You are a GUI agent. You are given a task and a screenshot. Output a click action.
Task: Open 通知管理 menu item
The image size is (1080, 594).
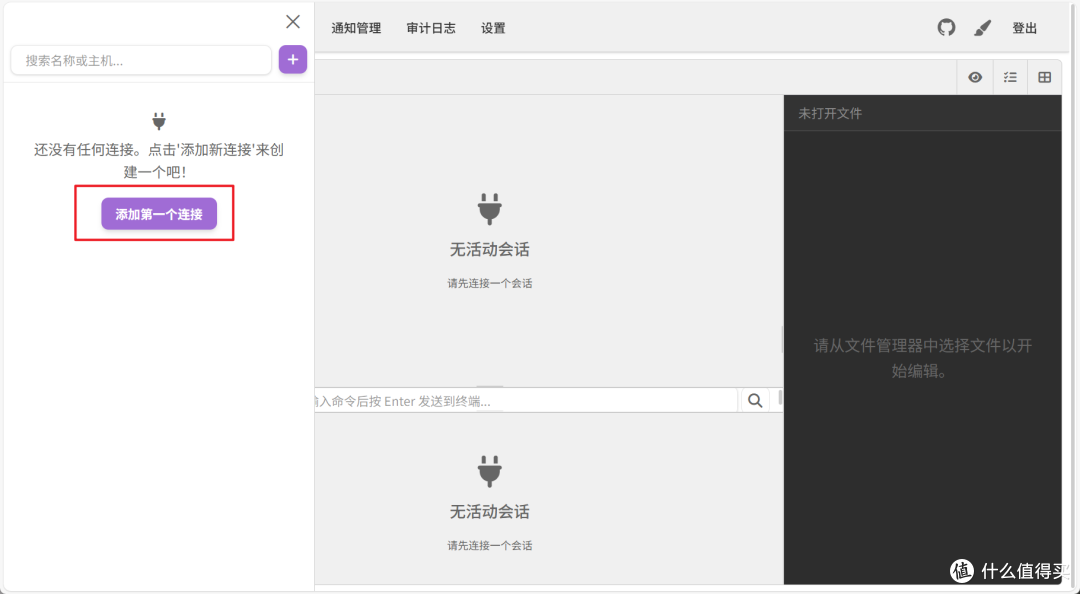pyautogui.click(x=356, y=28)
